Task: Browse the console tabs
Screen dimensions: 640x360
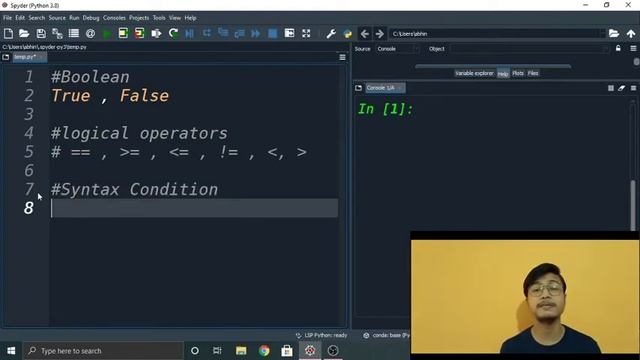Action: coord(358,88)
